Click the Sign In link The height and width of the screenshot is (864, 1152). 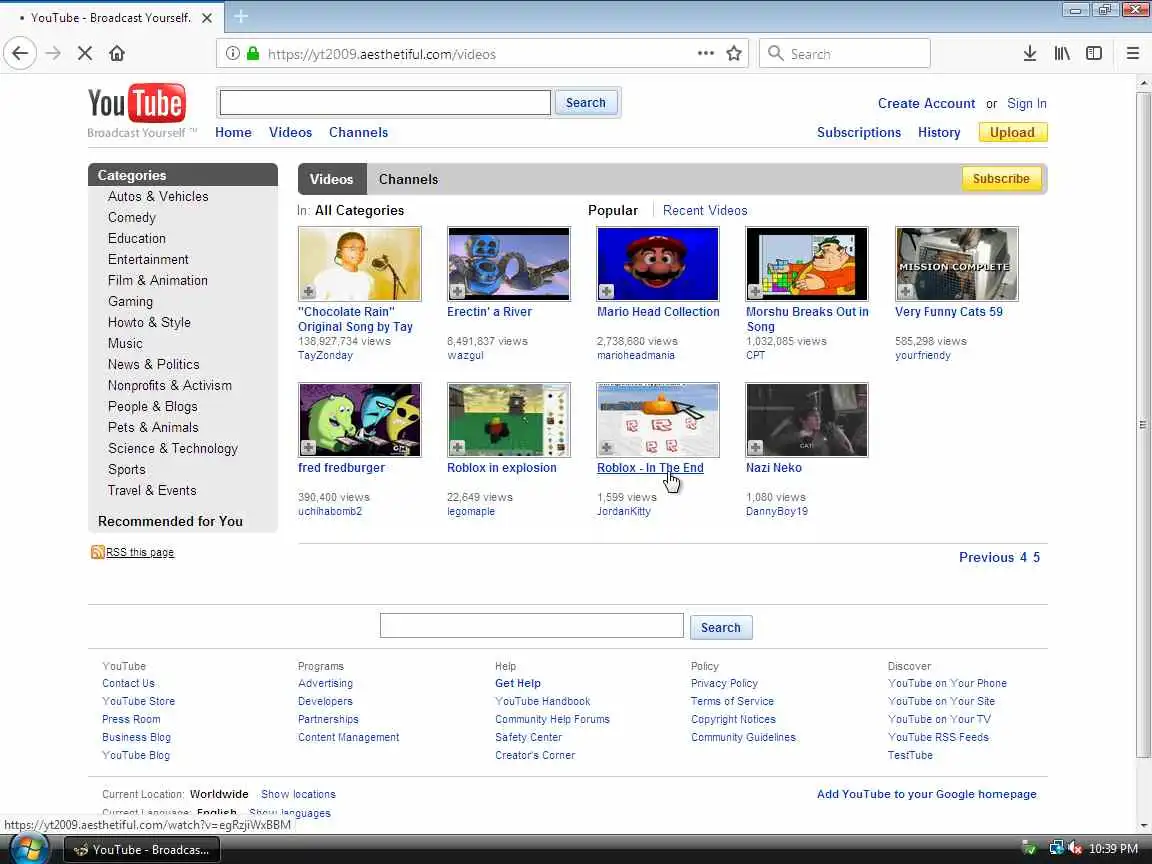pyautogui.click(x=1026, y=104)
